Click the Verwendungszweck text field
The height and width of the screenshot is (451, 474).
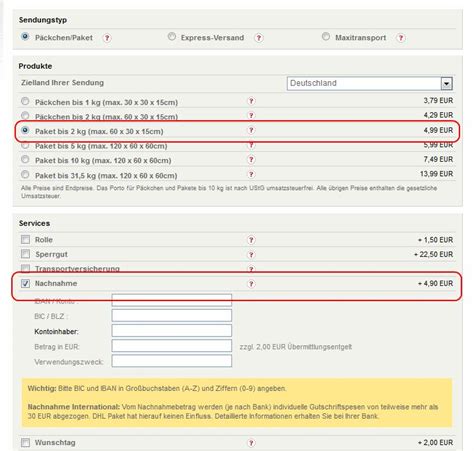coord(172,361)
